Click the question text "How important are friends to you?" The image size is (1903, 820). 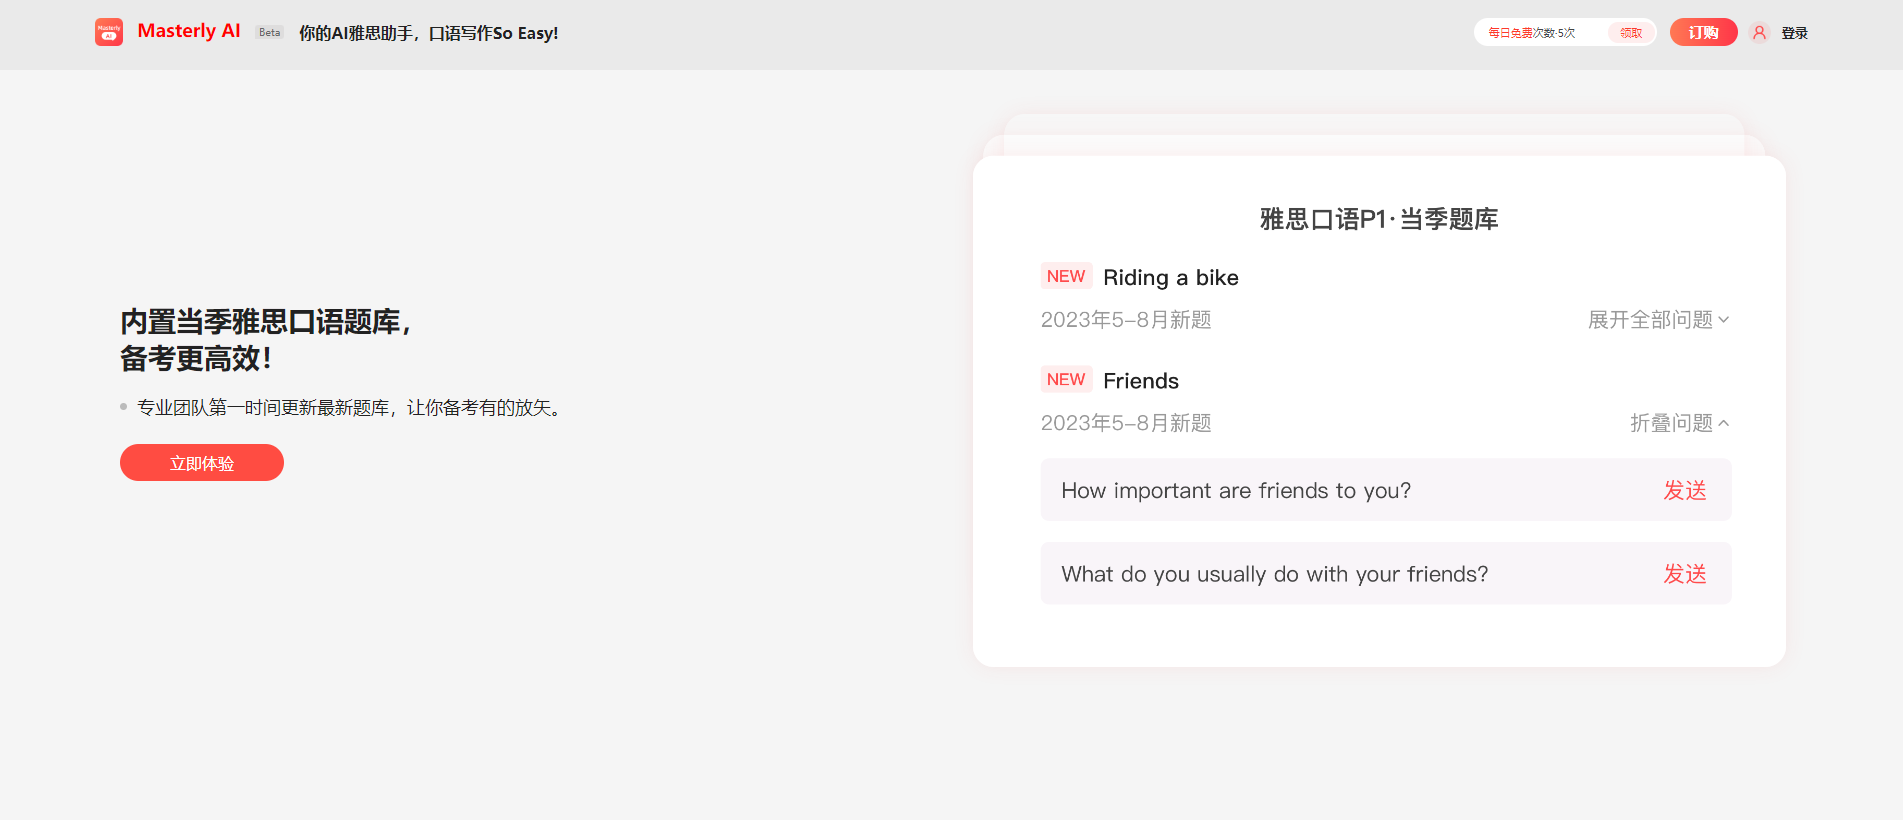coord(1235,491)
